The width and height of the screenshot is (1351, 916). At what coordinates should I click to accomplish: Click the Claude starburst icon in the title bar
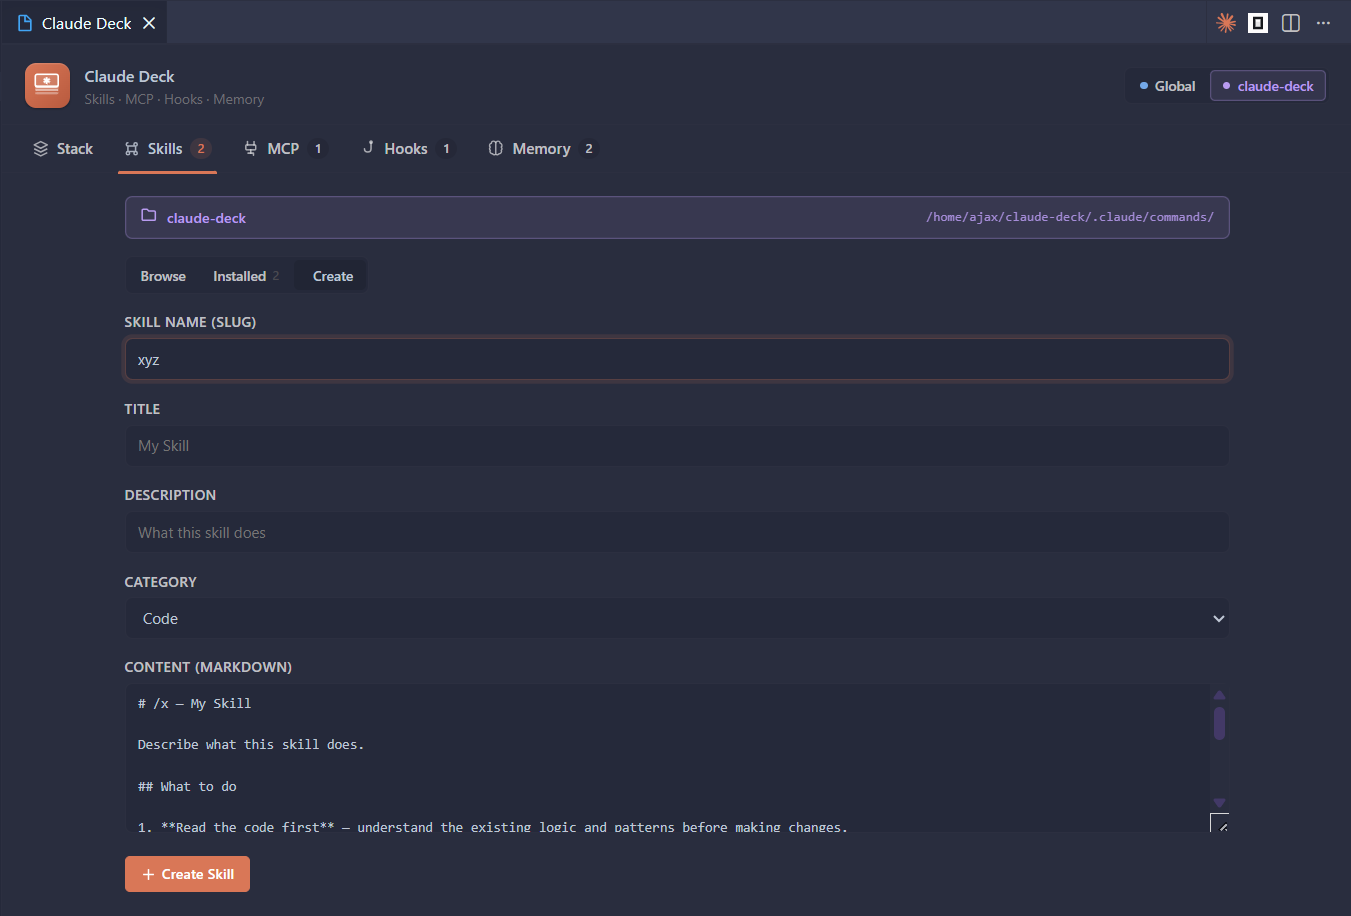click(1226, 23)
